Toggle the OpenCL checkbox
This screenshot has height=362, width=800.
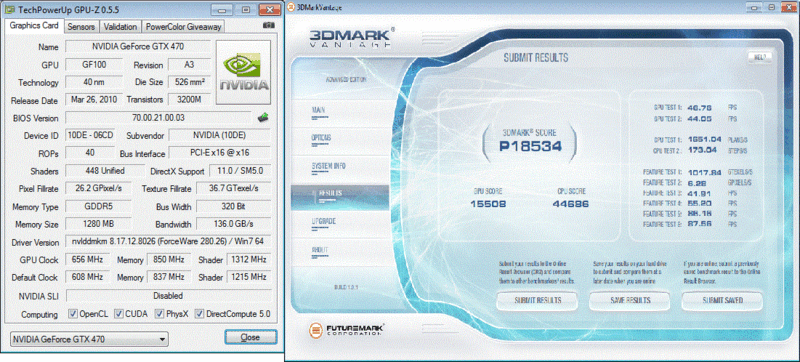(73, 314)
